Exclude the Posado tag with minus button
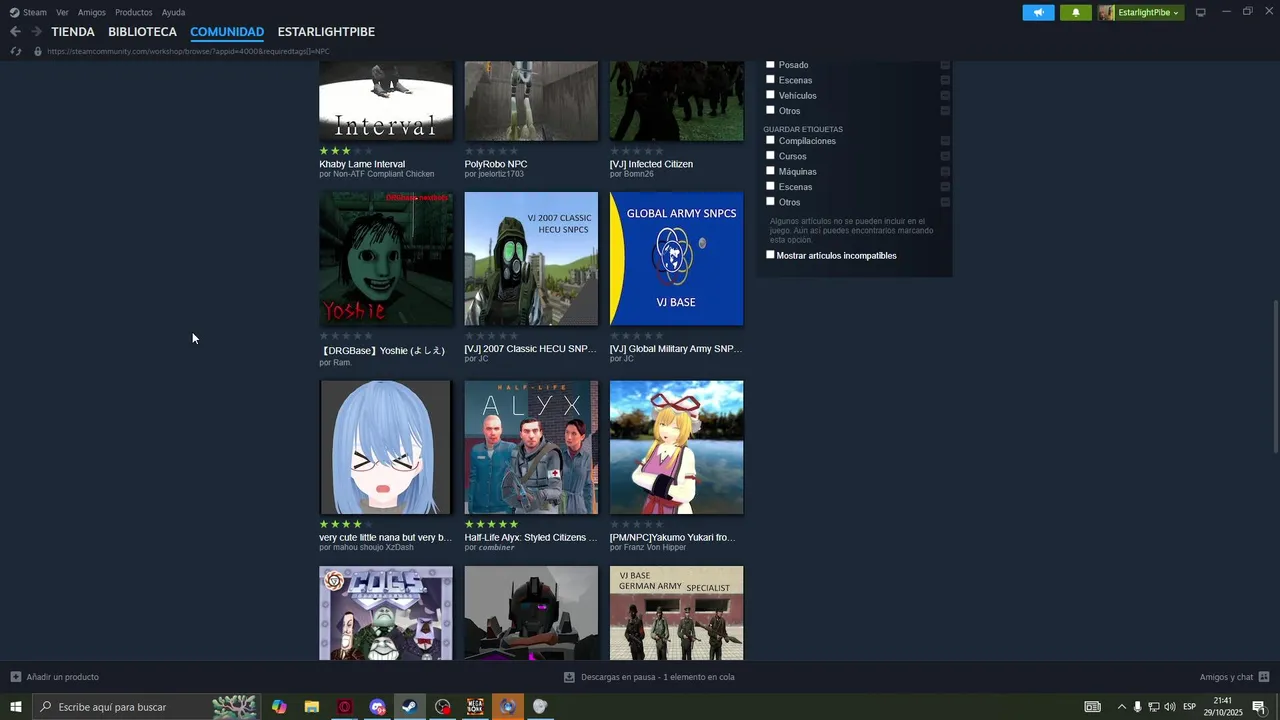The width and height of the screenshot is (1280, 720). click(x=945, y=65)
